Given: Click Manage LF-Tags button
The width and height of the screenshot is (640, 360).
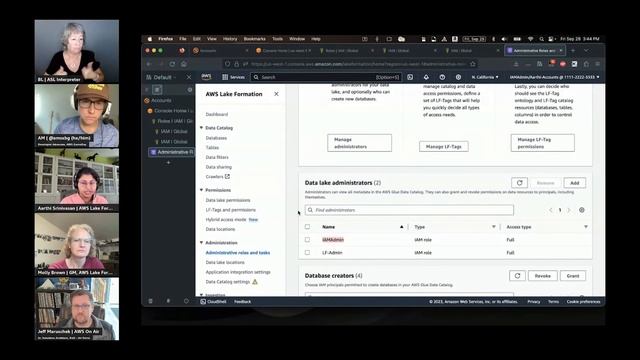Looking at the screenshot, I should [x=444, y=147].
